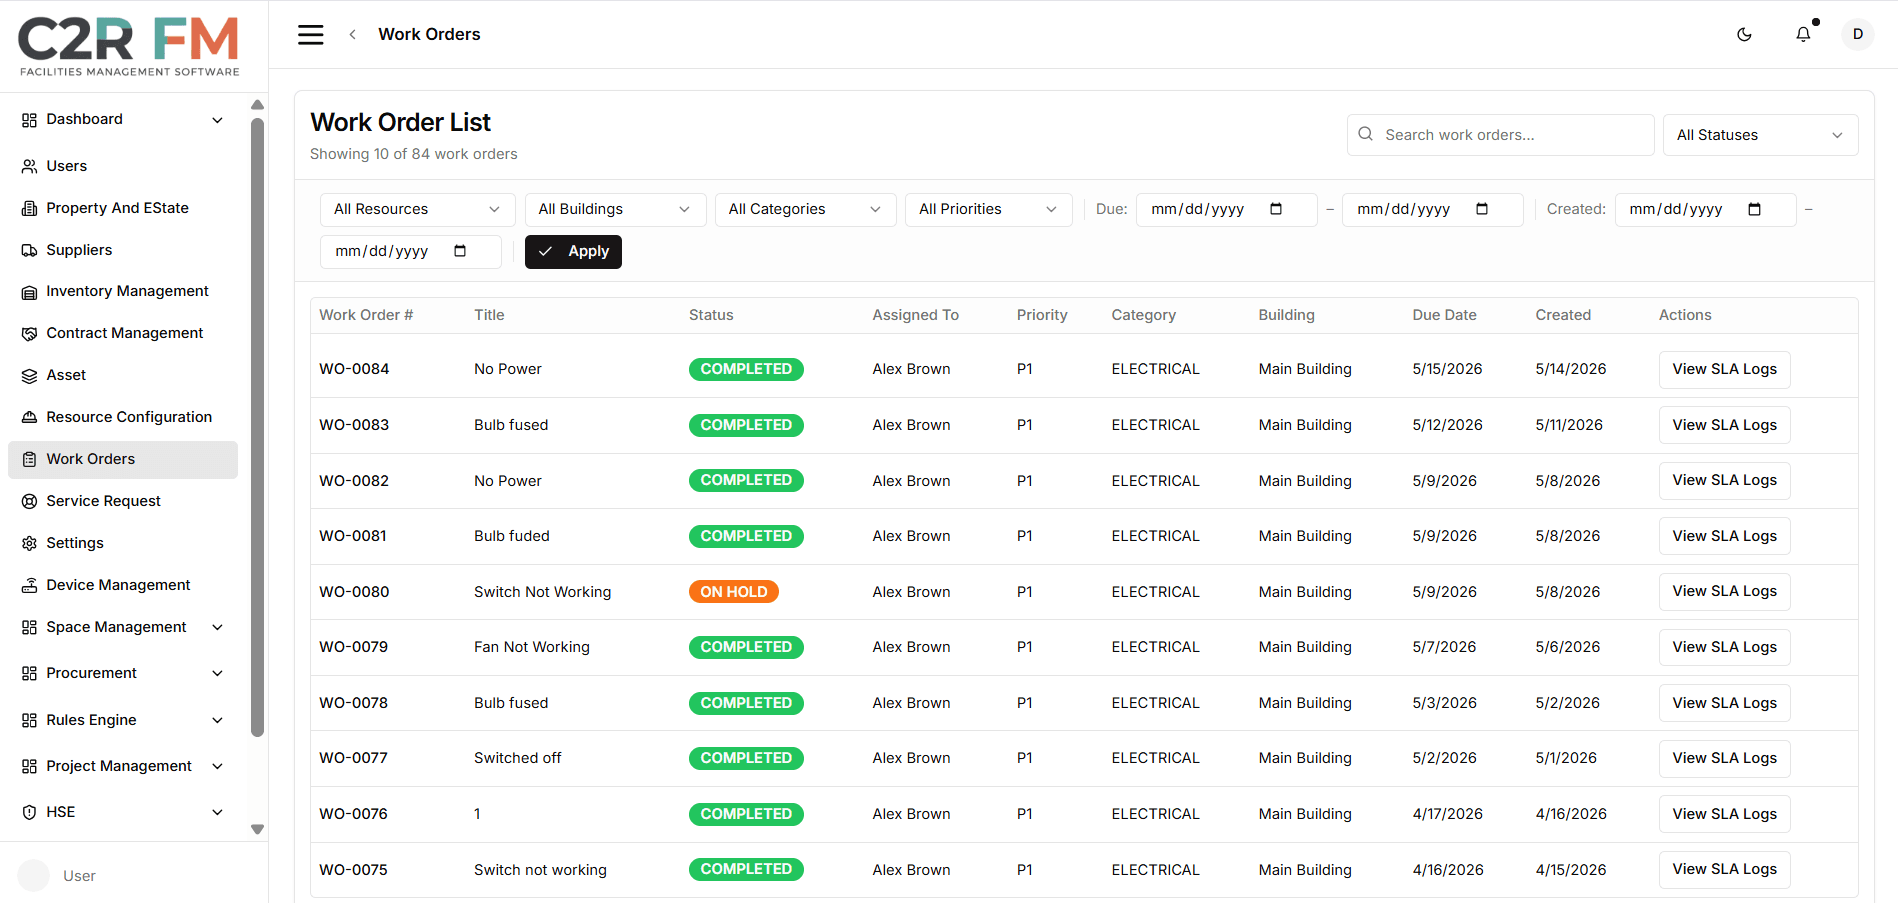
Task: Click the Users sidebar icon
Action: tap(29, 166)
